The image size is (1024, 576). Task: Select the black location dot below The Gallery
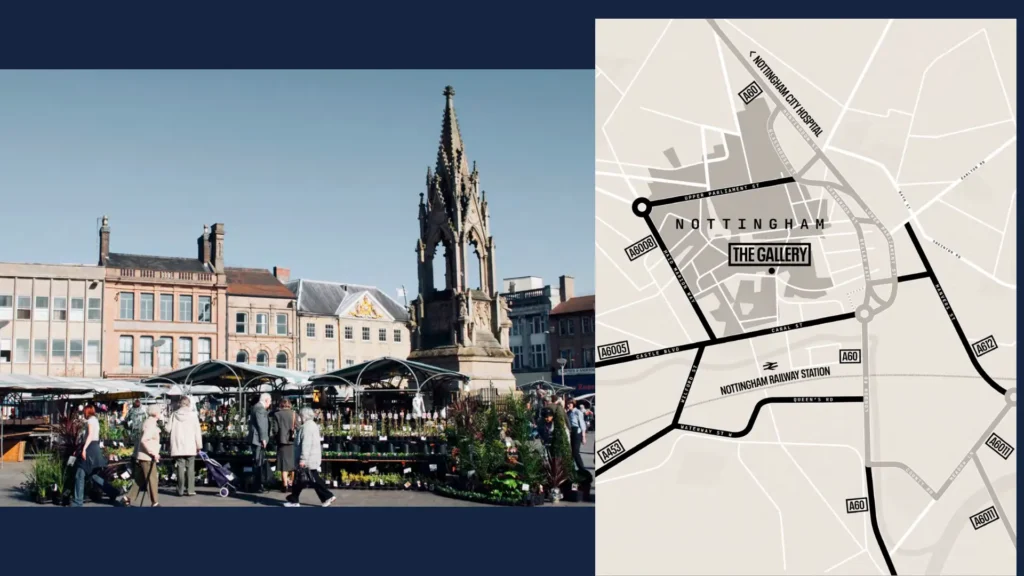772,271
